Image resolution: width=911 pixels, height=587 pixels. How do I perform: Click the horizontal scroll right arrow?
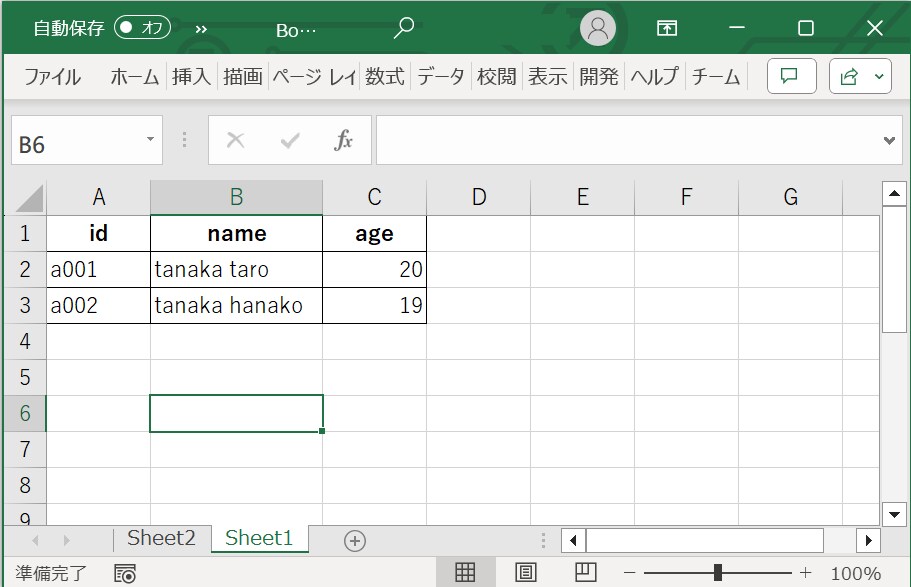pos(869,541)
